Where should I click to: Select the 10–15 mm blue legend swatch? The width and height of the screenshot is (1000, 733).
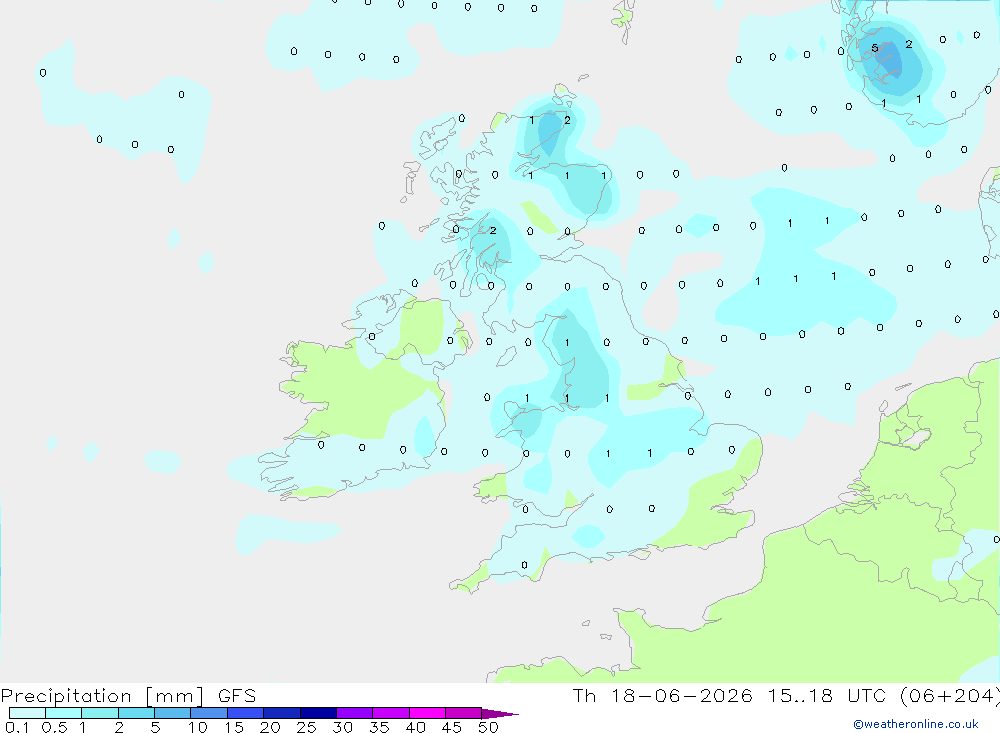[209, 713]
